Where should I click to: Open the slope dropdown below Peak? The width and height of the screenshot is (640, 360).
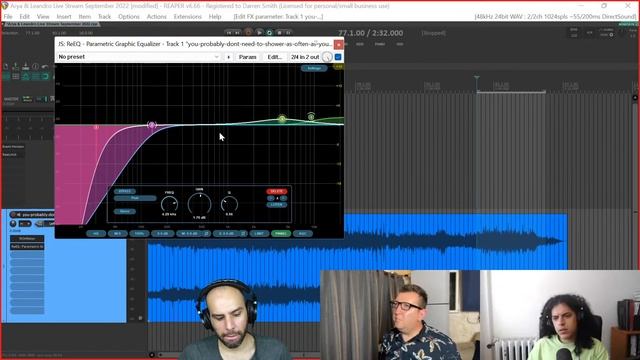tap(124, 211)
